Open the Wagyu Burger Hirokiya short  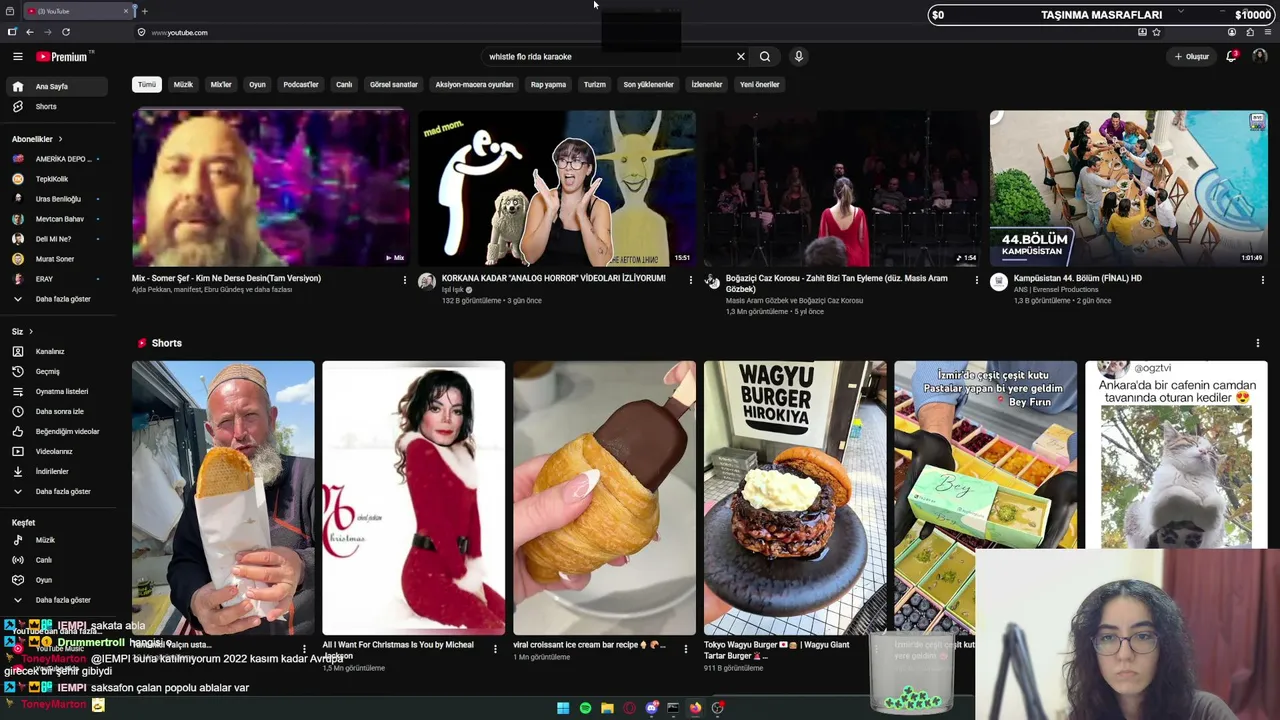795,498
